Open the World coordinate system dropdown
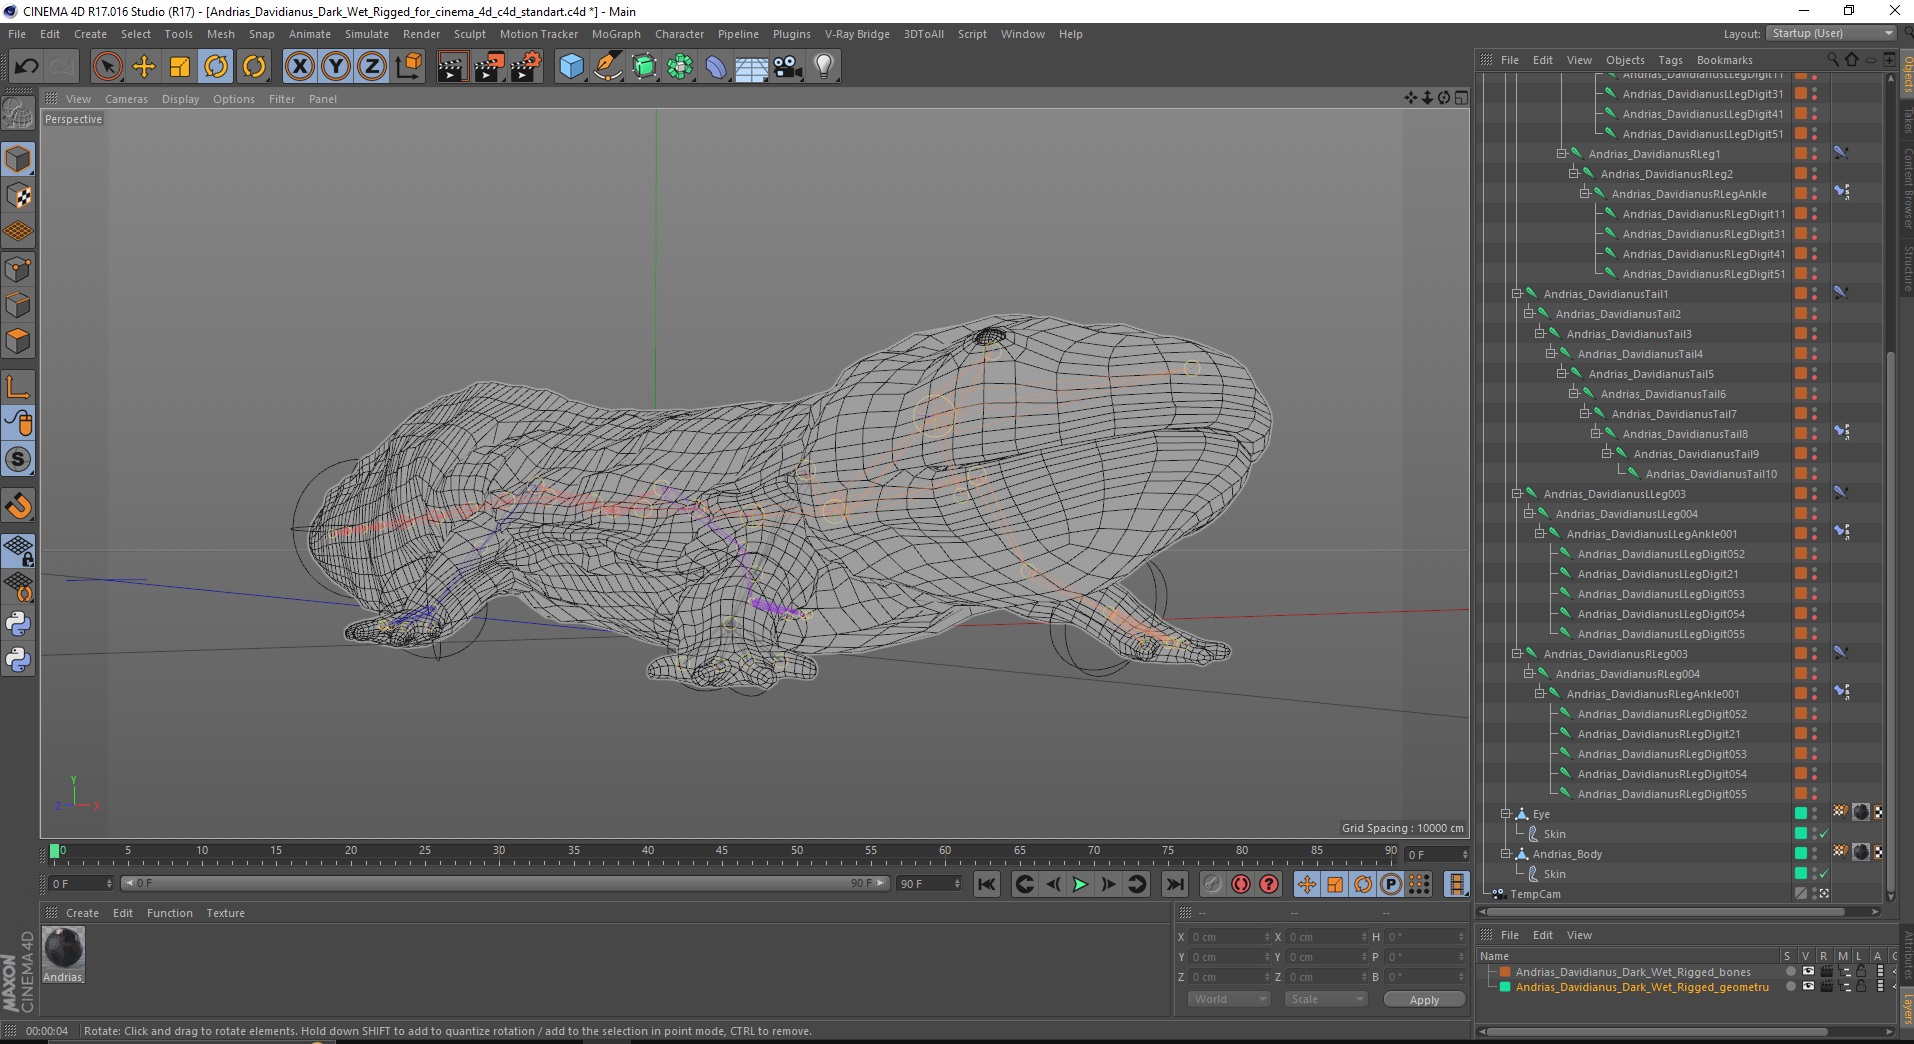Image resolution: width=1914 pixels, height=1044 pixels. (1229, 999)
